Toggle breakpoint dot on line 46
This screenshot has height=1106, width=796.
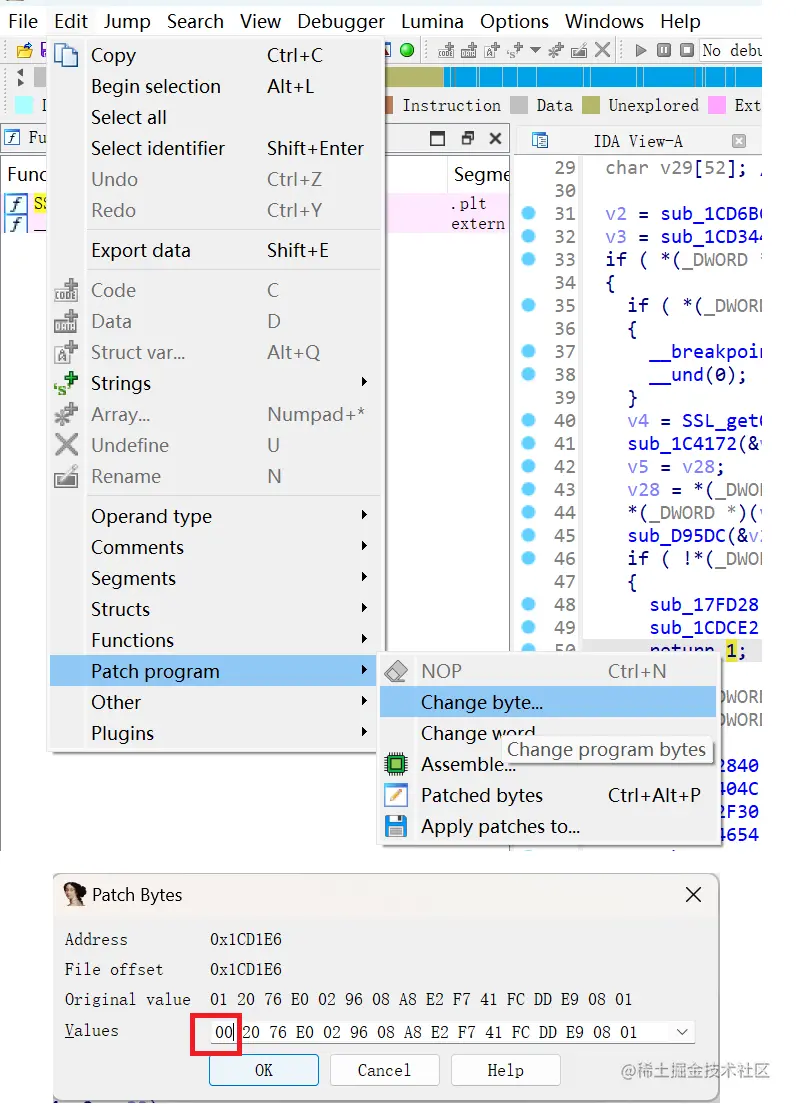coord(528,558)
